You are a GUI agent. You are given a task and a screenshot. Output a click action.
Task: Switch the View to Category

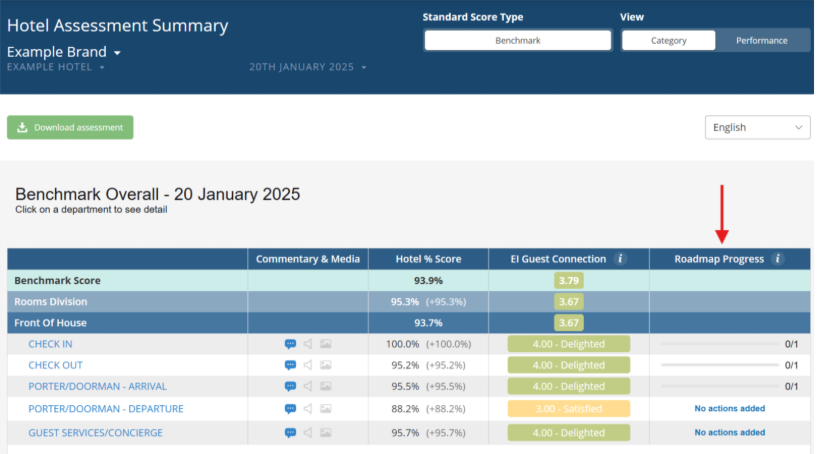coord(668,41)
